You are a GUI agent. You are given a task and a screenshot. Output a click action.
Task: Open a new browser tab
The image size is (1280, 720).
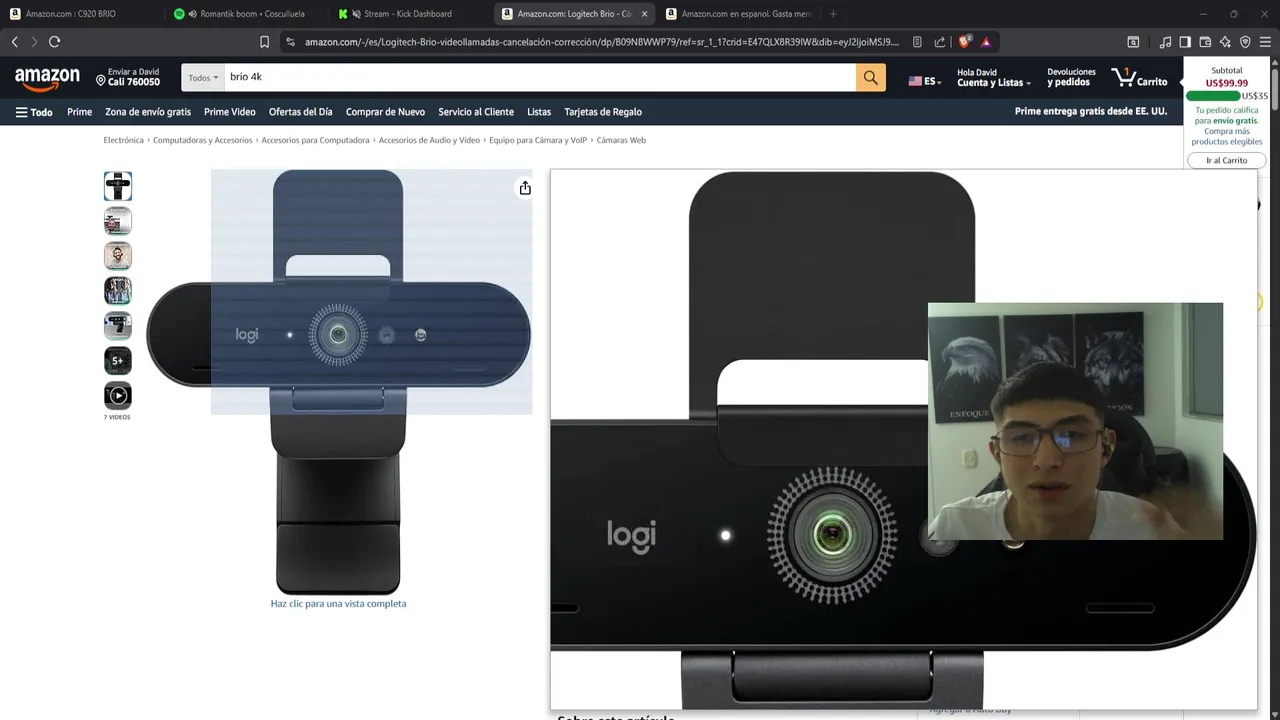click(x=833, y=14)
